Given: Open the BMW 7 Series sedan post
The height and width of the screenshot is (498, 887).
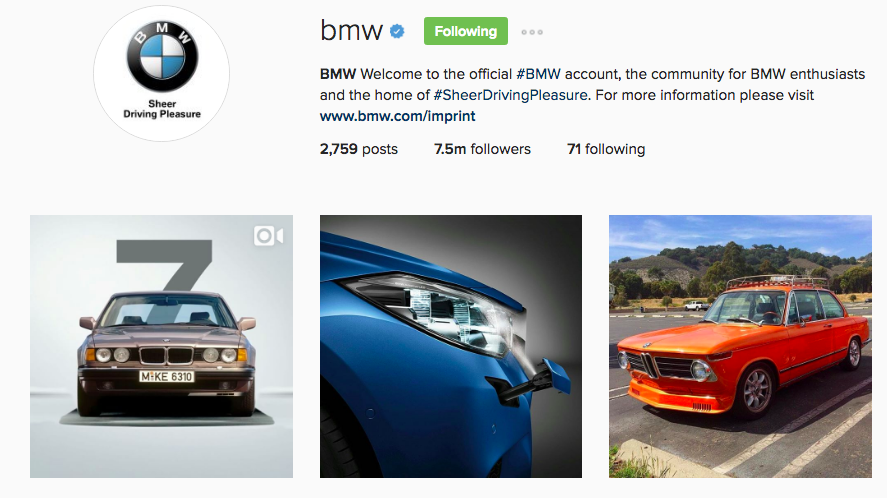Looking at the screenshot, I should [x=161, y=346].
